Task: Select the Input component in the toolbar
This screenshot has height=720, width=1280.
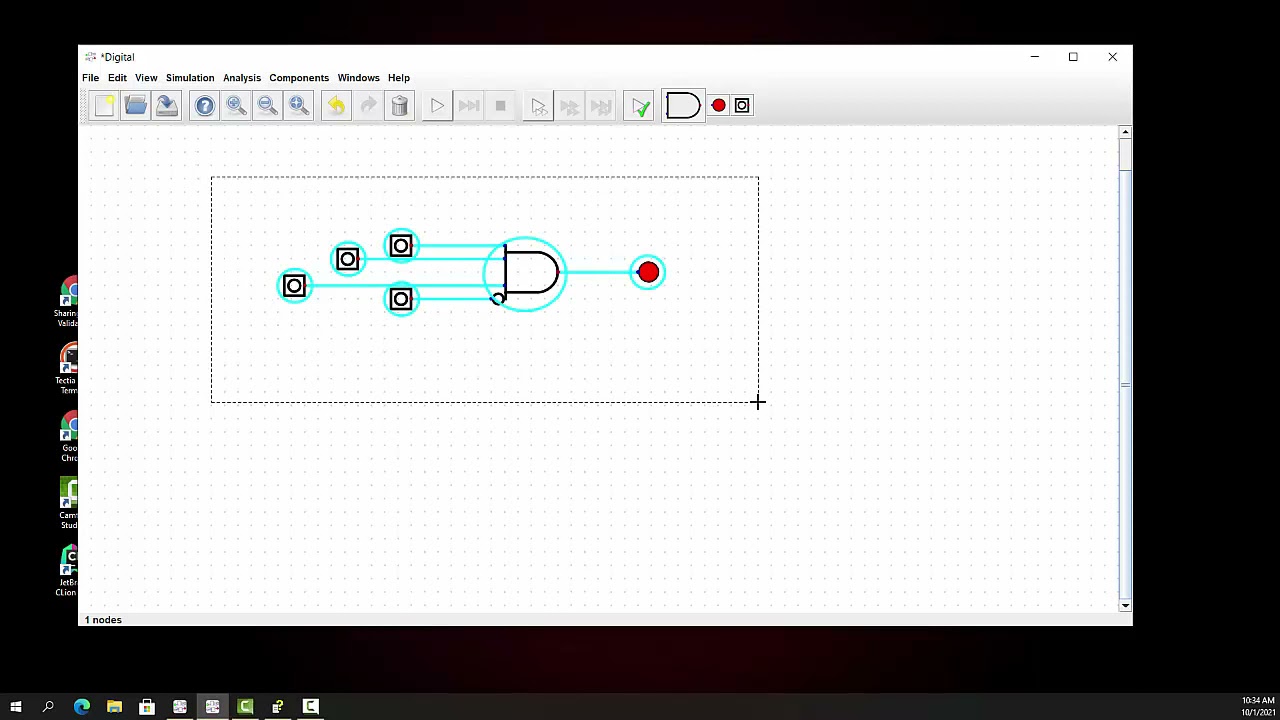Action: [742, 106]
